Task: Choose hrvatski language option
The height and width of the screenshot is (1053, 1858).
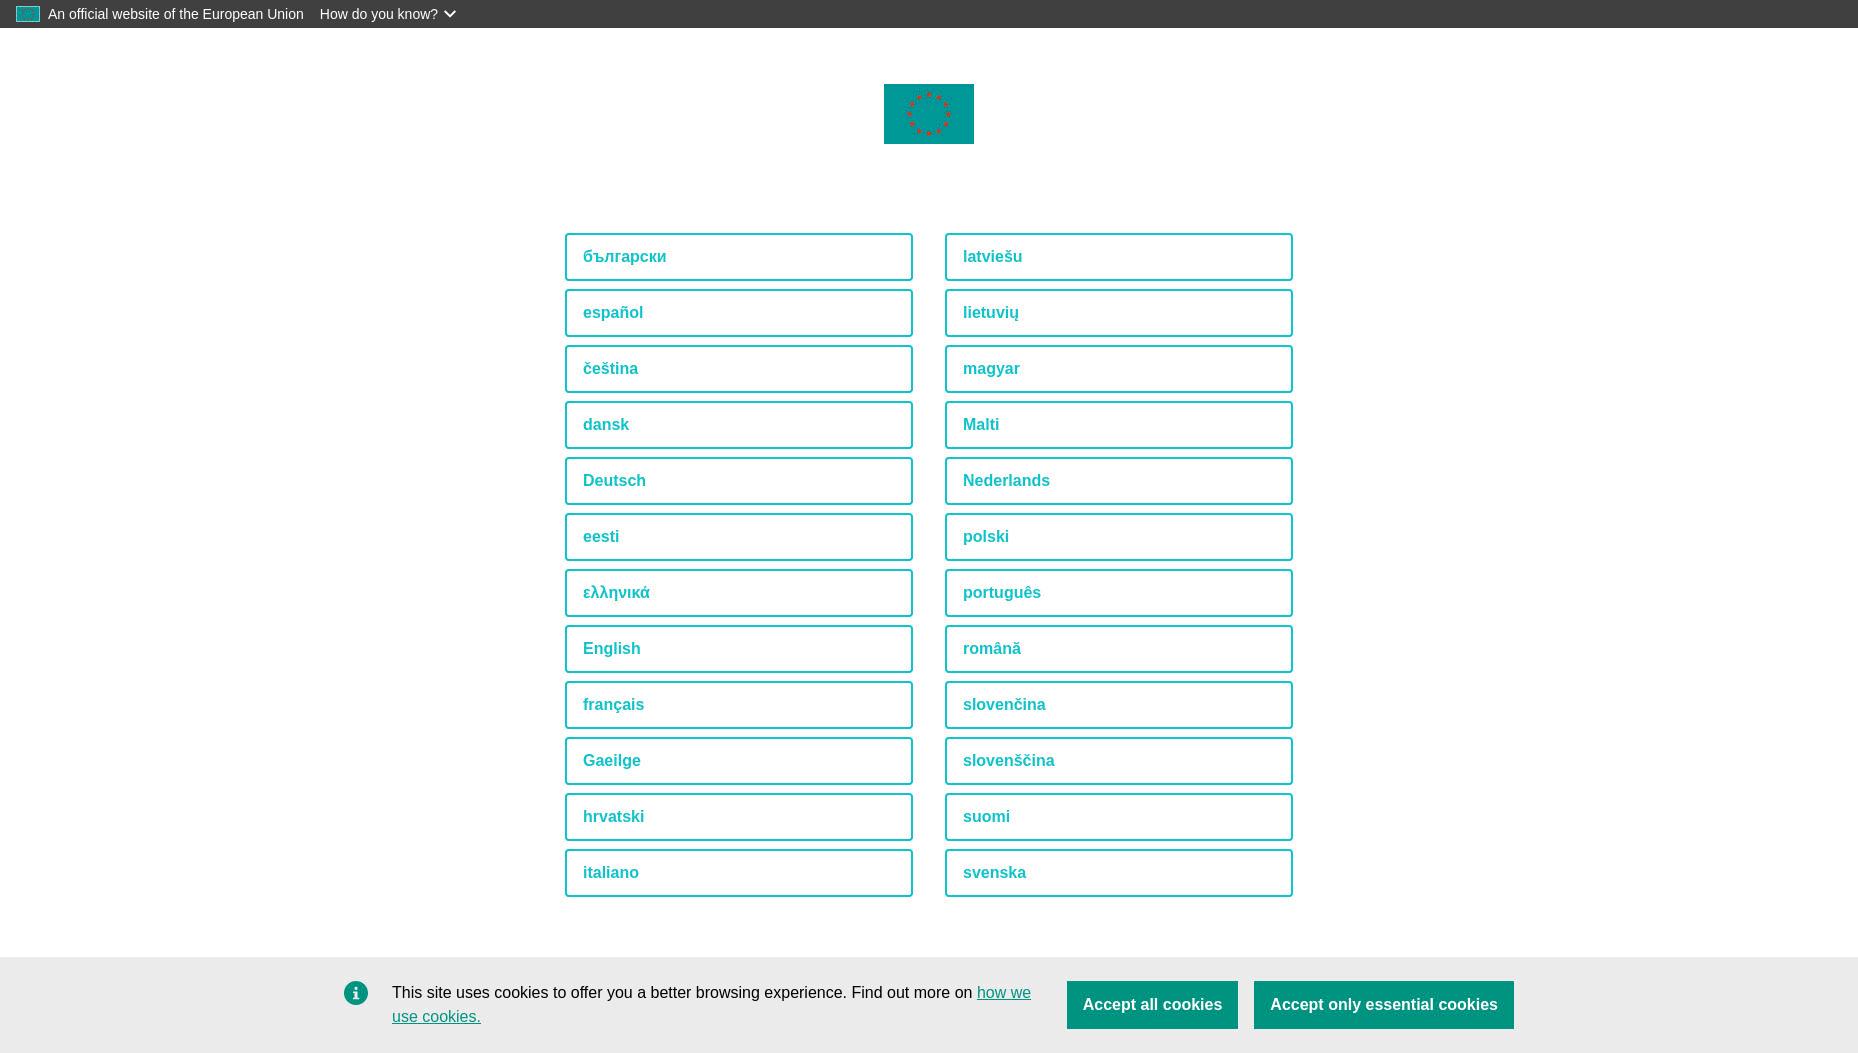Action: (739, 817)
